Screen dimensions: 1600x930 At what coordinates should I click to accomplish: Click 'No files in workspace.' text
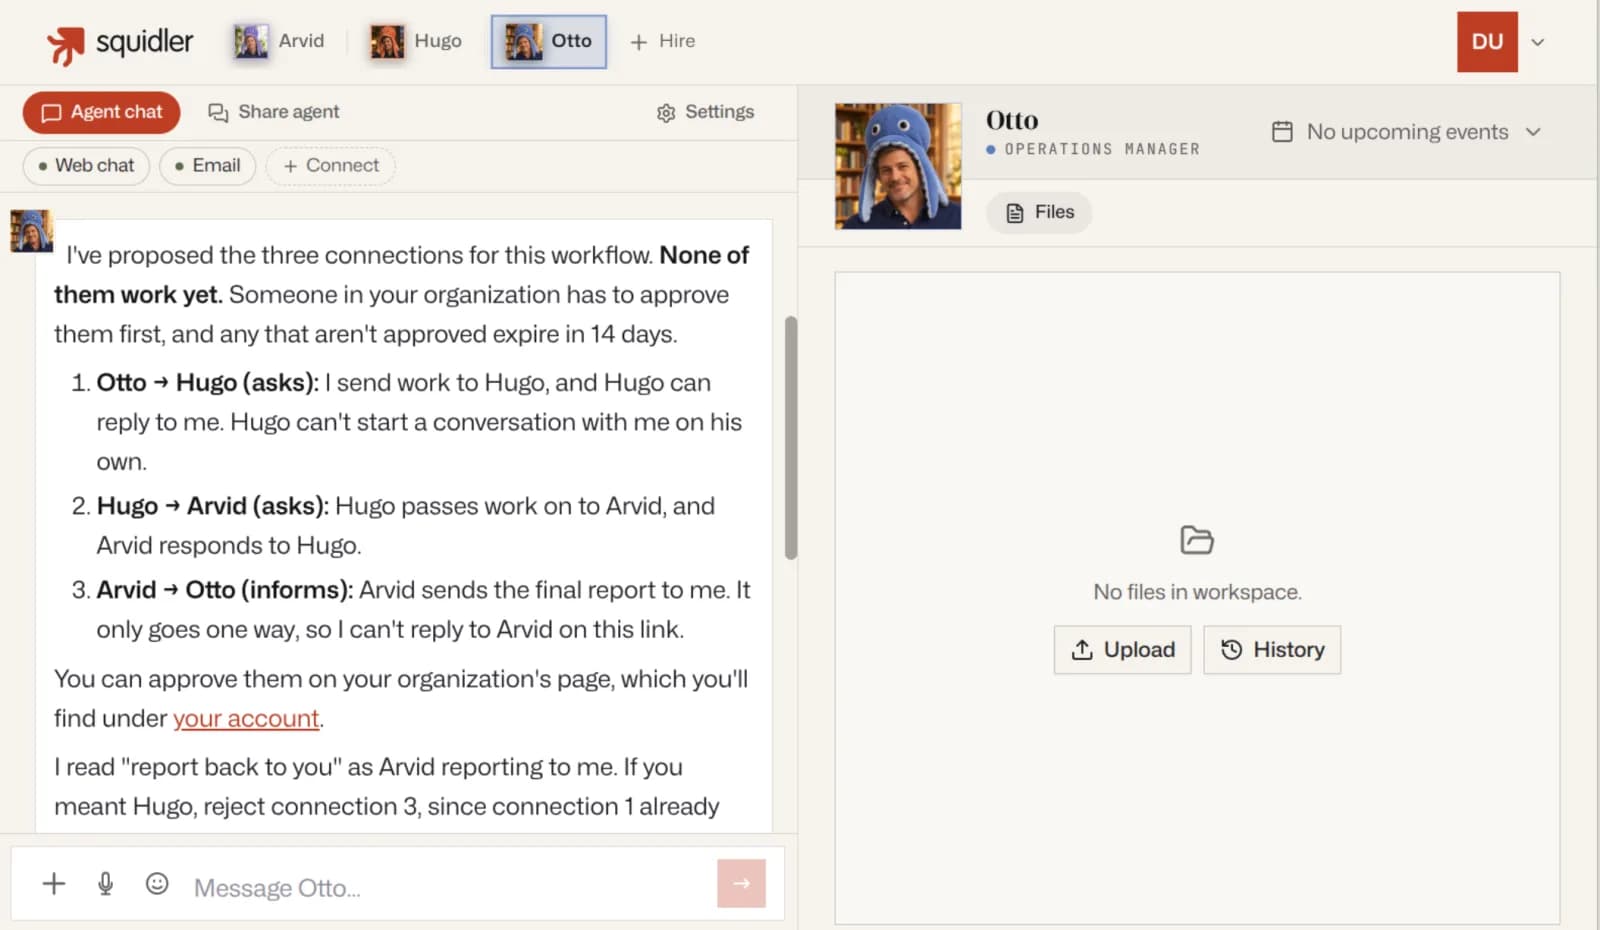[x=1197, y=592]
